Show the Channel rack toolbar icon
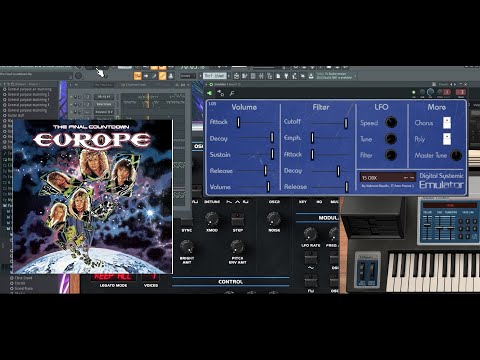Image resolution: width=480 pixels, height=360 pixels. pos(253,76)
